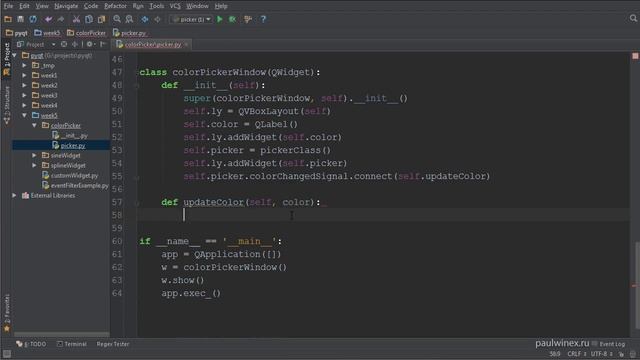The height and width of the screenshot is (360, 640).
Task: Click the Synchronize toolbar icon
Action: click(33, 19)
